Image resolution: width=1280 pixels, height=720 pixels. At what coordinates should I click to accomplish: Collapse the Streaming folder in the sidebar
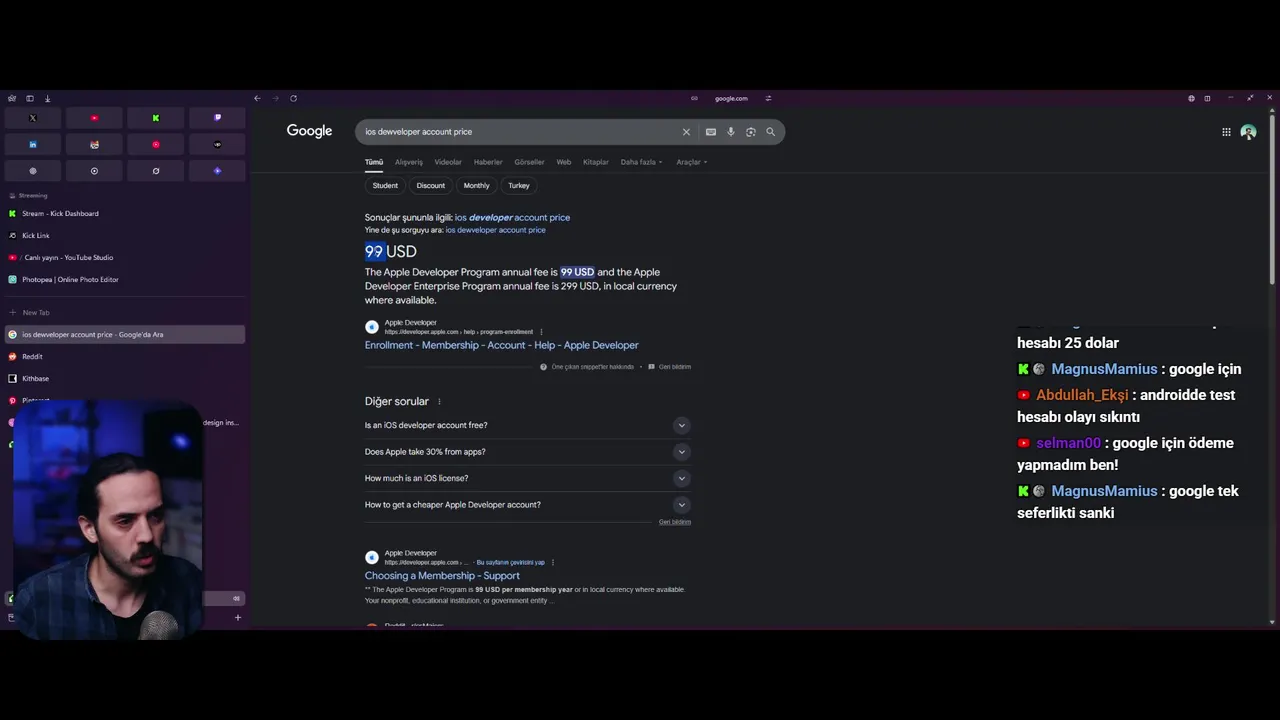coord(27,196)
